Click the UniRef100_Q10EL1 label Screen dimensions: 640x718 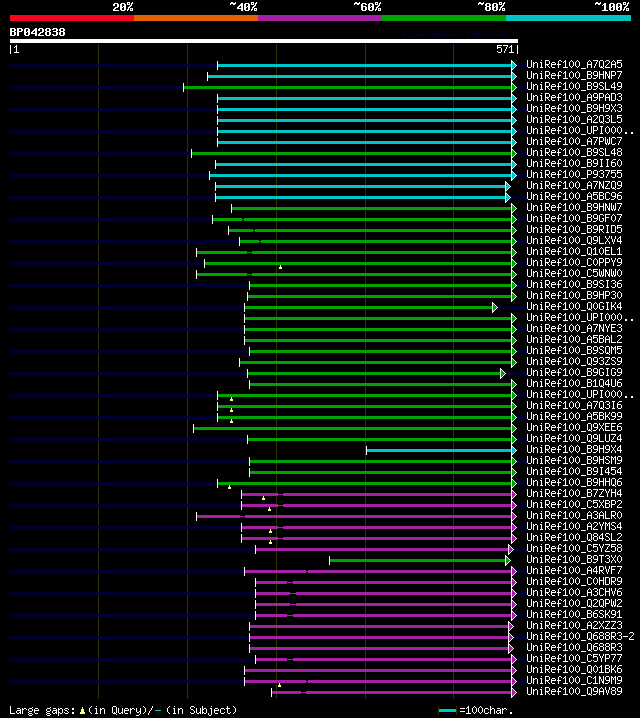pyautogui.click(x=574, y=251)
